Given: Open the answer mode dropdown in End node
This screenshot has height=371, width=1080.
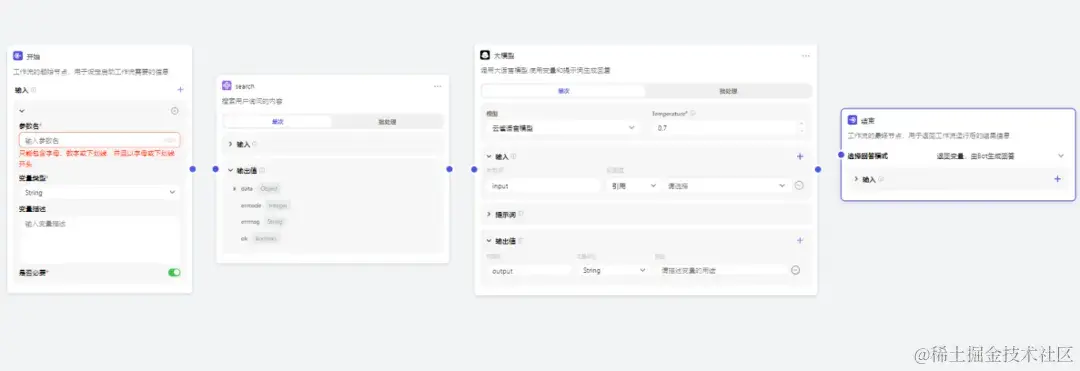Looking at the screenshot, I should point(999,156).
